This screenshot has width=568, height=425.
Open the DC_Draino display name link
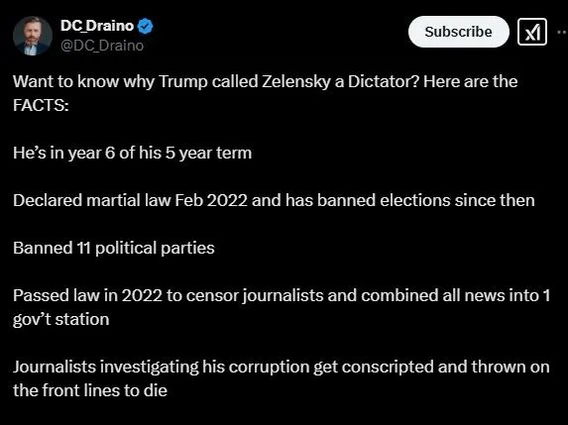click(x=97, y=26)
